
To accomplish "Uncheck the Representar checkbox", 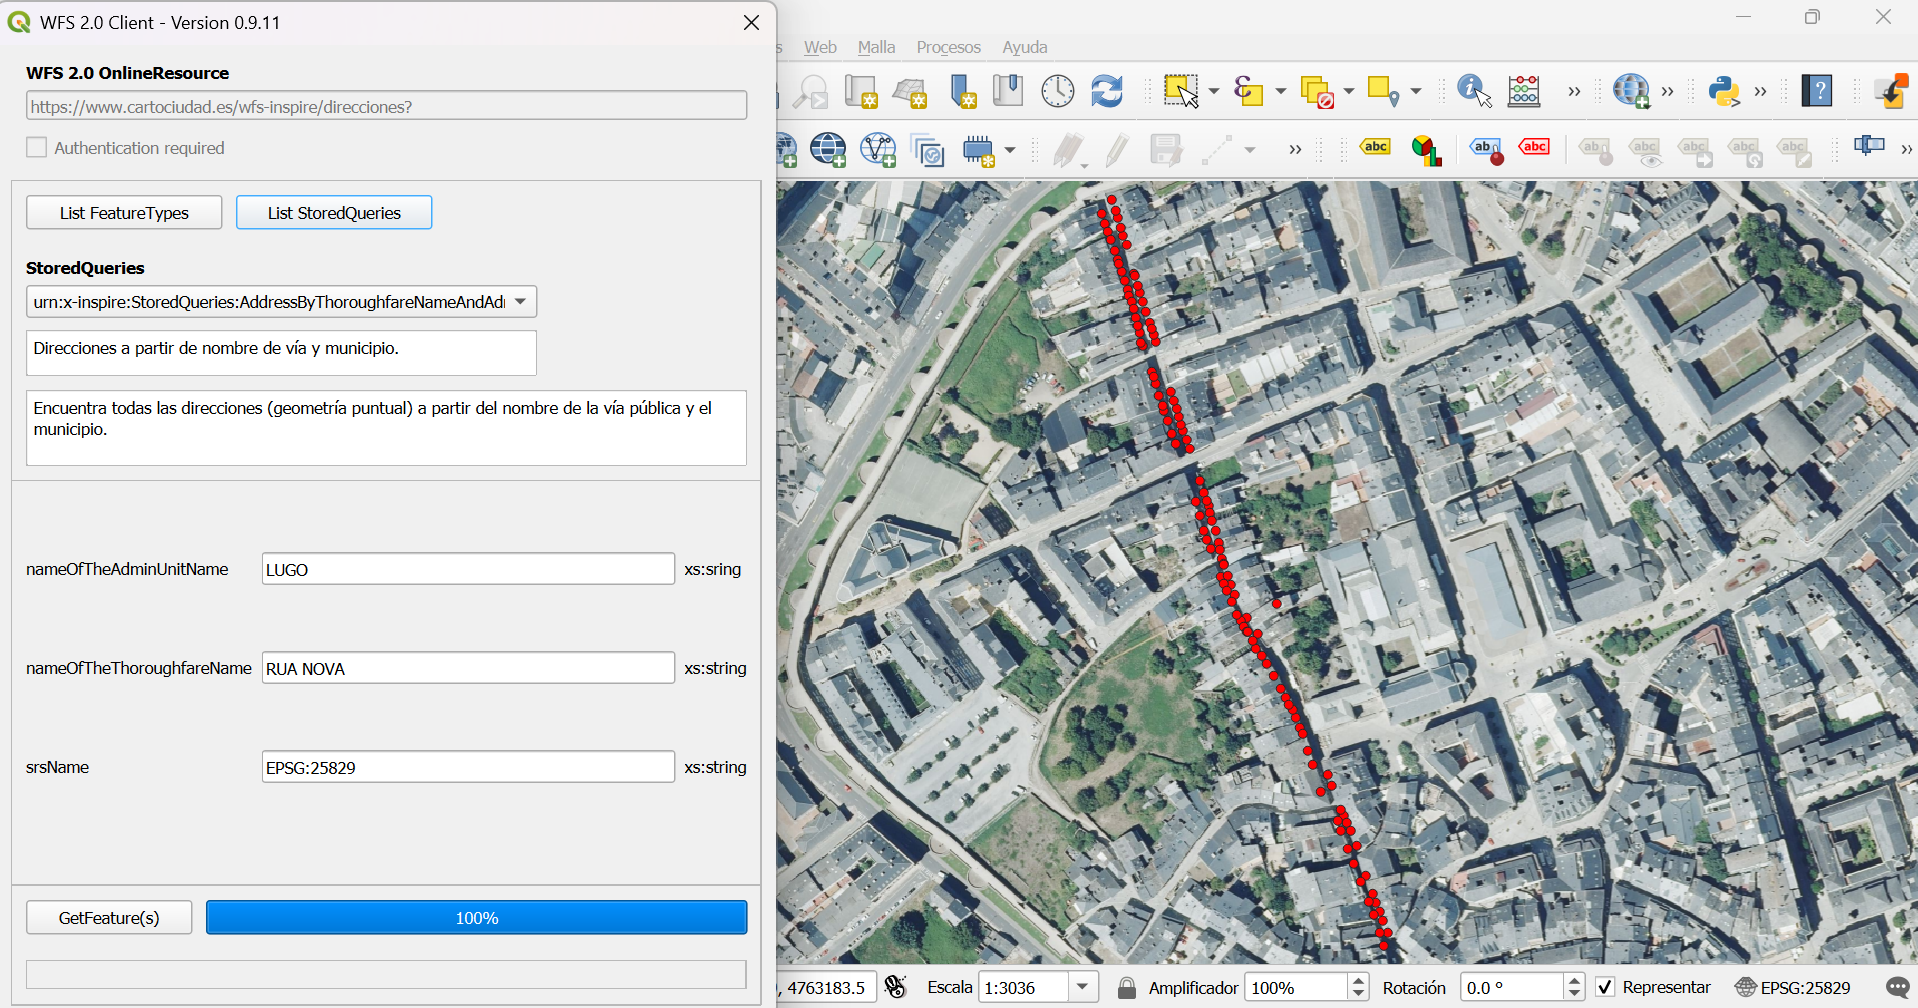I will (x=1607, y=986).
